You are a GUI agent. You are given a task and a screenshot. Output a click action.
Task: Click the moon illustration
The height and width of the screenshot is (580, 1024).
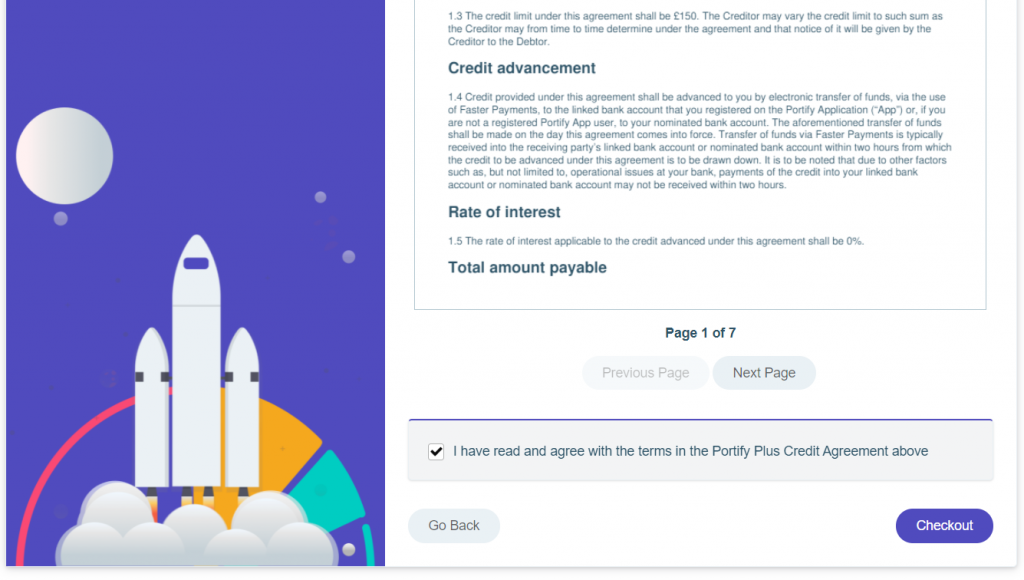click(64, 156)
